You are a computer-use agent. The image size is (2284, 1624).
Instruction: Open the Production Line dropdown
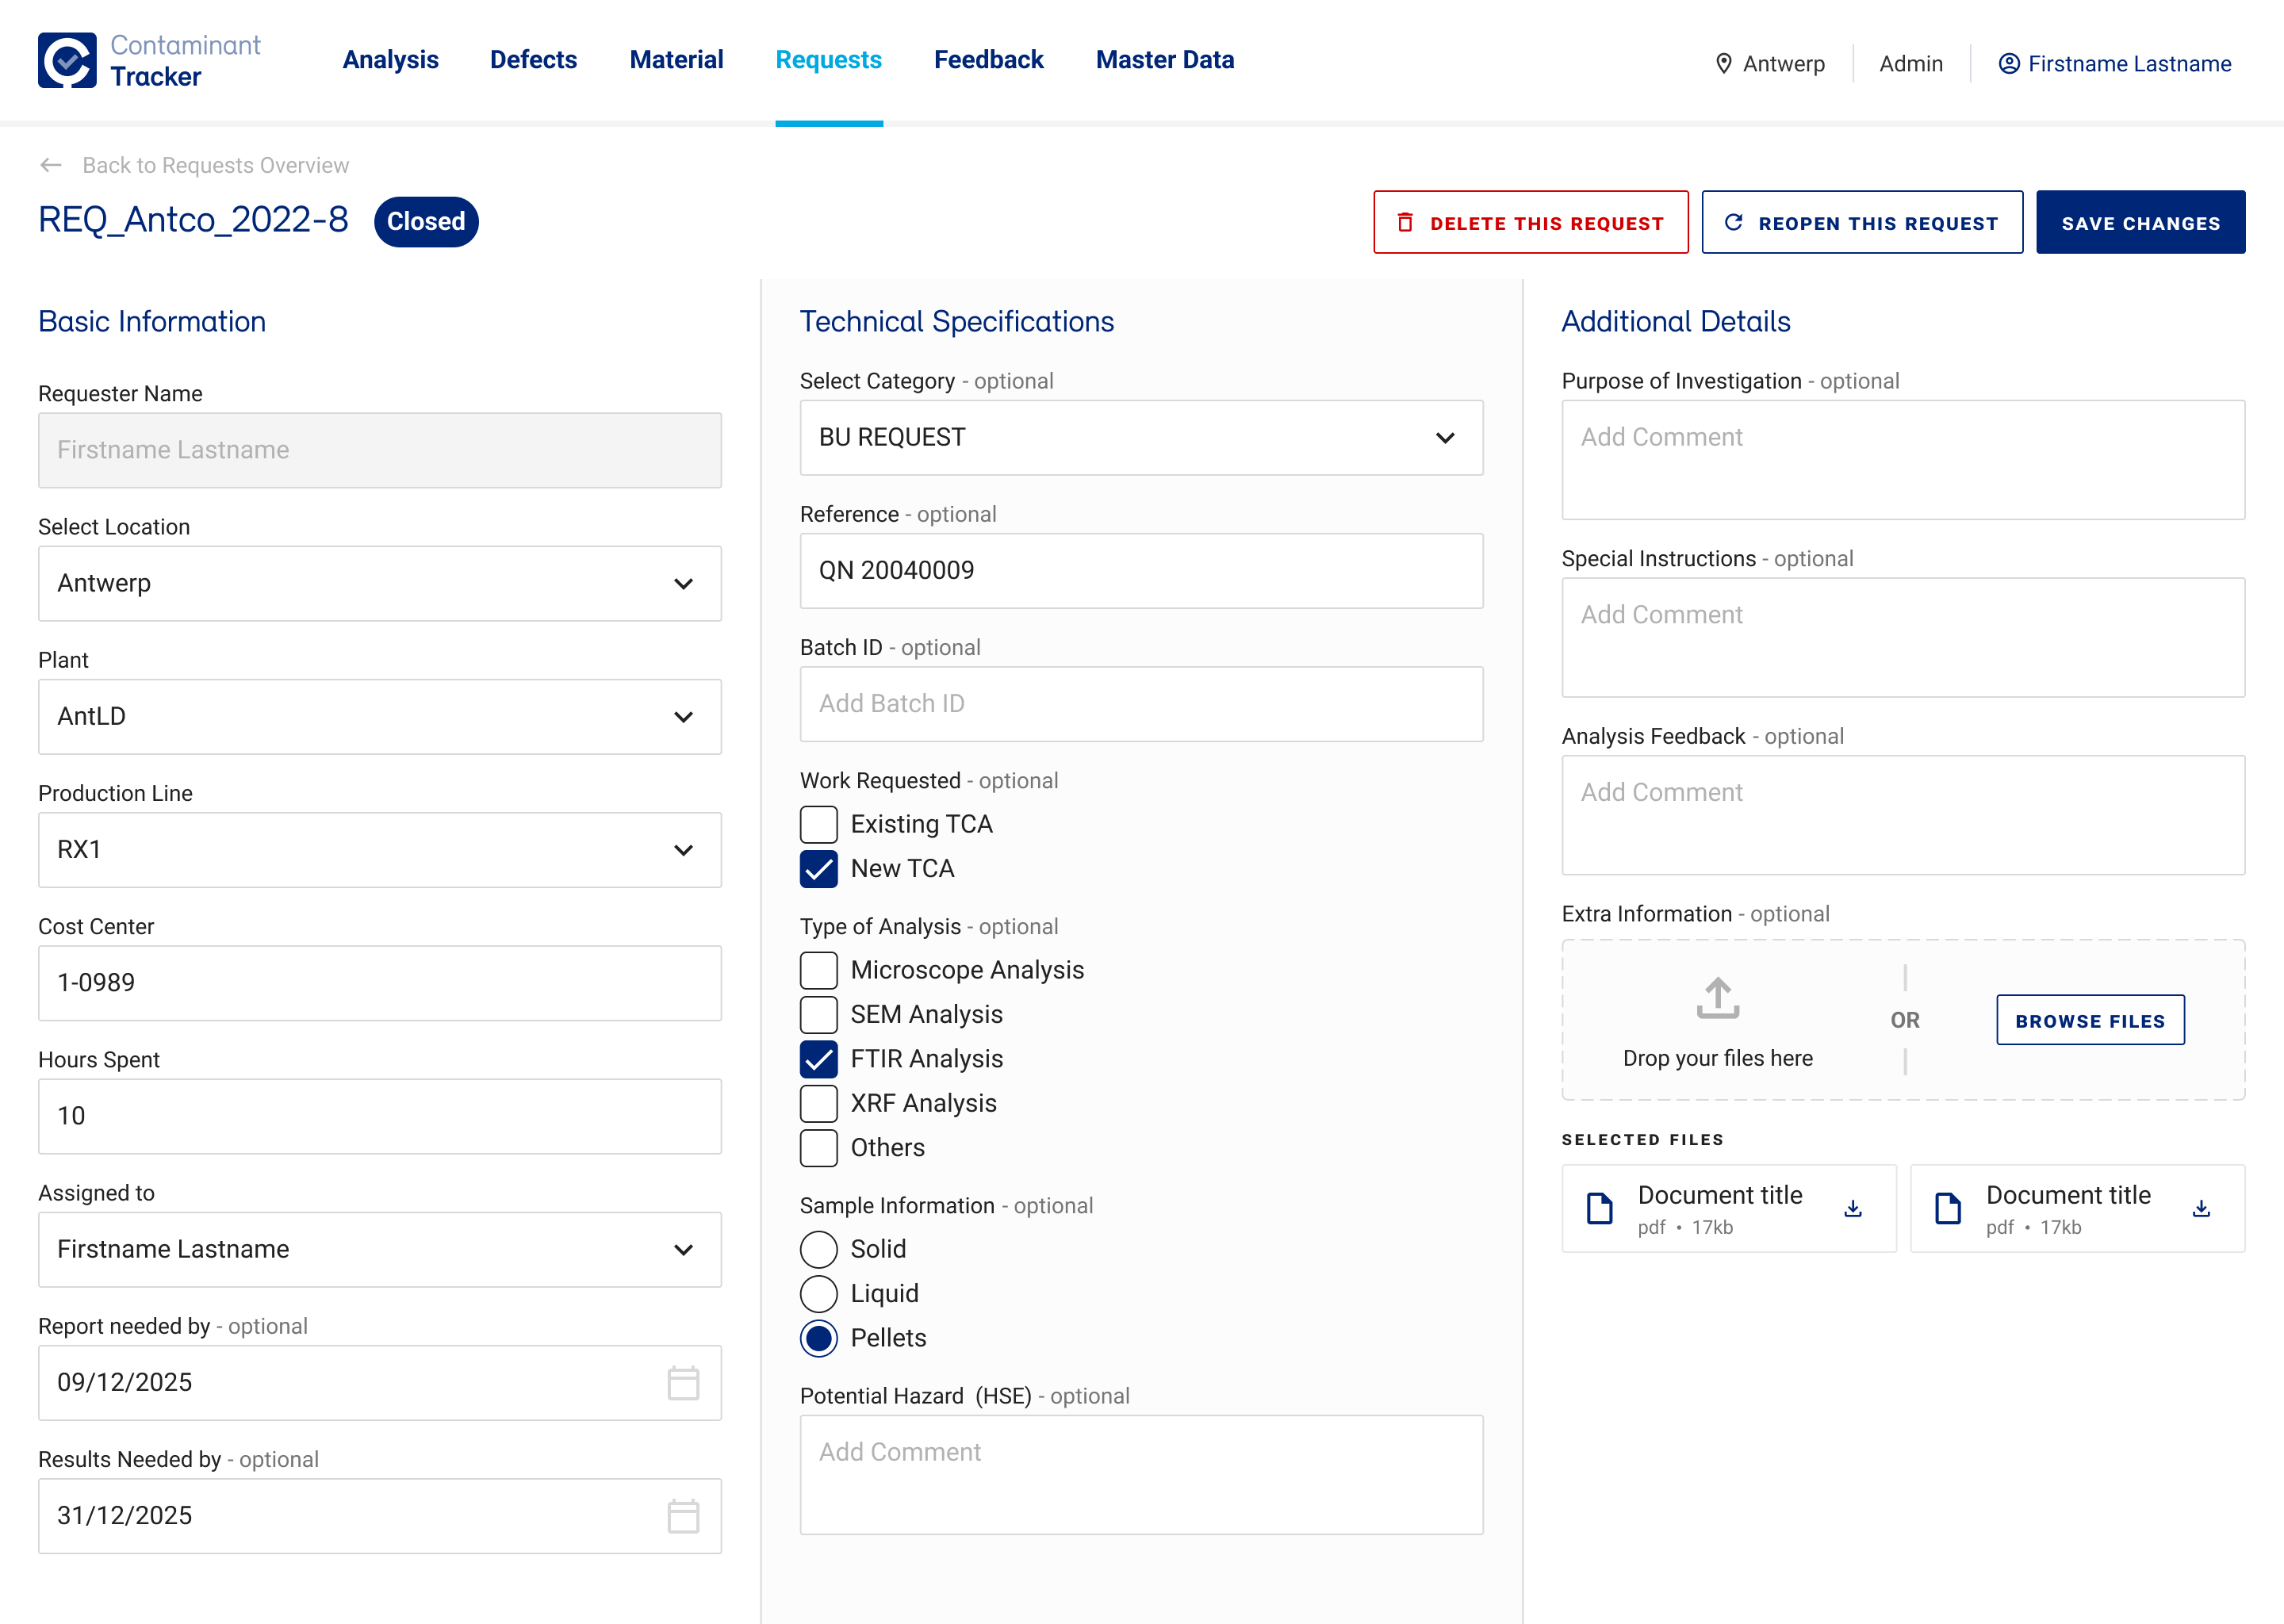[379, 850]
